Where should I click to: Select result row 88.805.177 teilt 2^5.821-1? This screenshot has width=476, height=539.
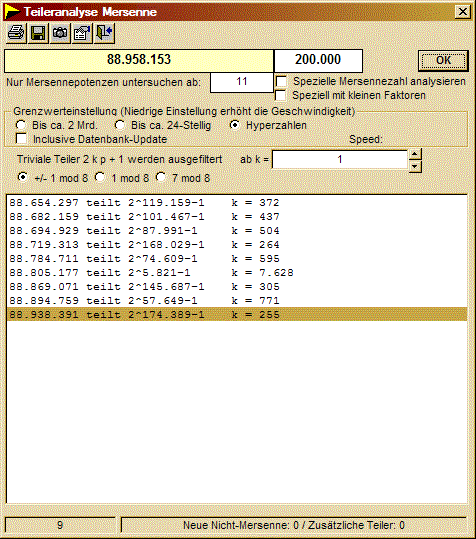[237, 273]
